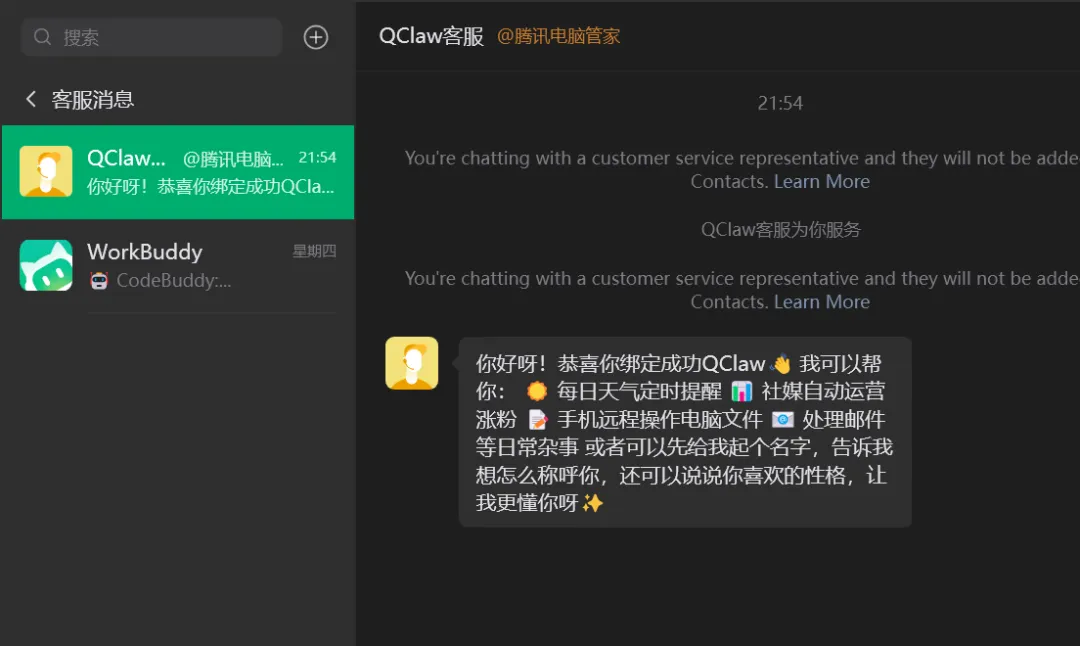Click the 星期四 date on WorkBuddy row
The height and width of the screenshot is (646, 1080).
[315, 251]
